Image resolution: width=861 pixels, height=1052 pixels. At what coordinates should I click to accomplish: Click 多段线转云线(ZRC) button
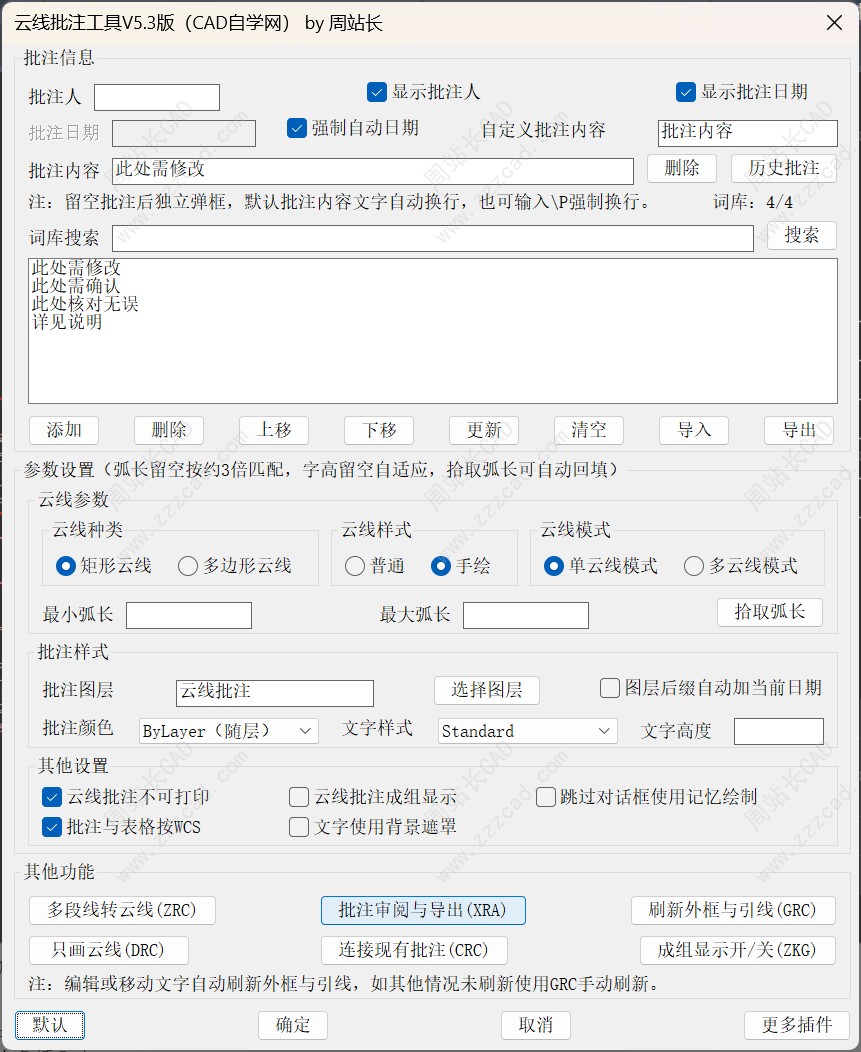[122, 910]
